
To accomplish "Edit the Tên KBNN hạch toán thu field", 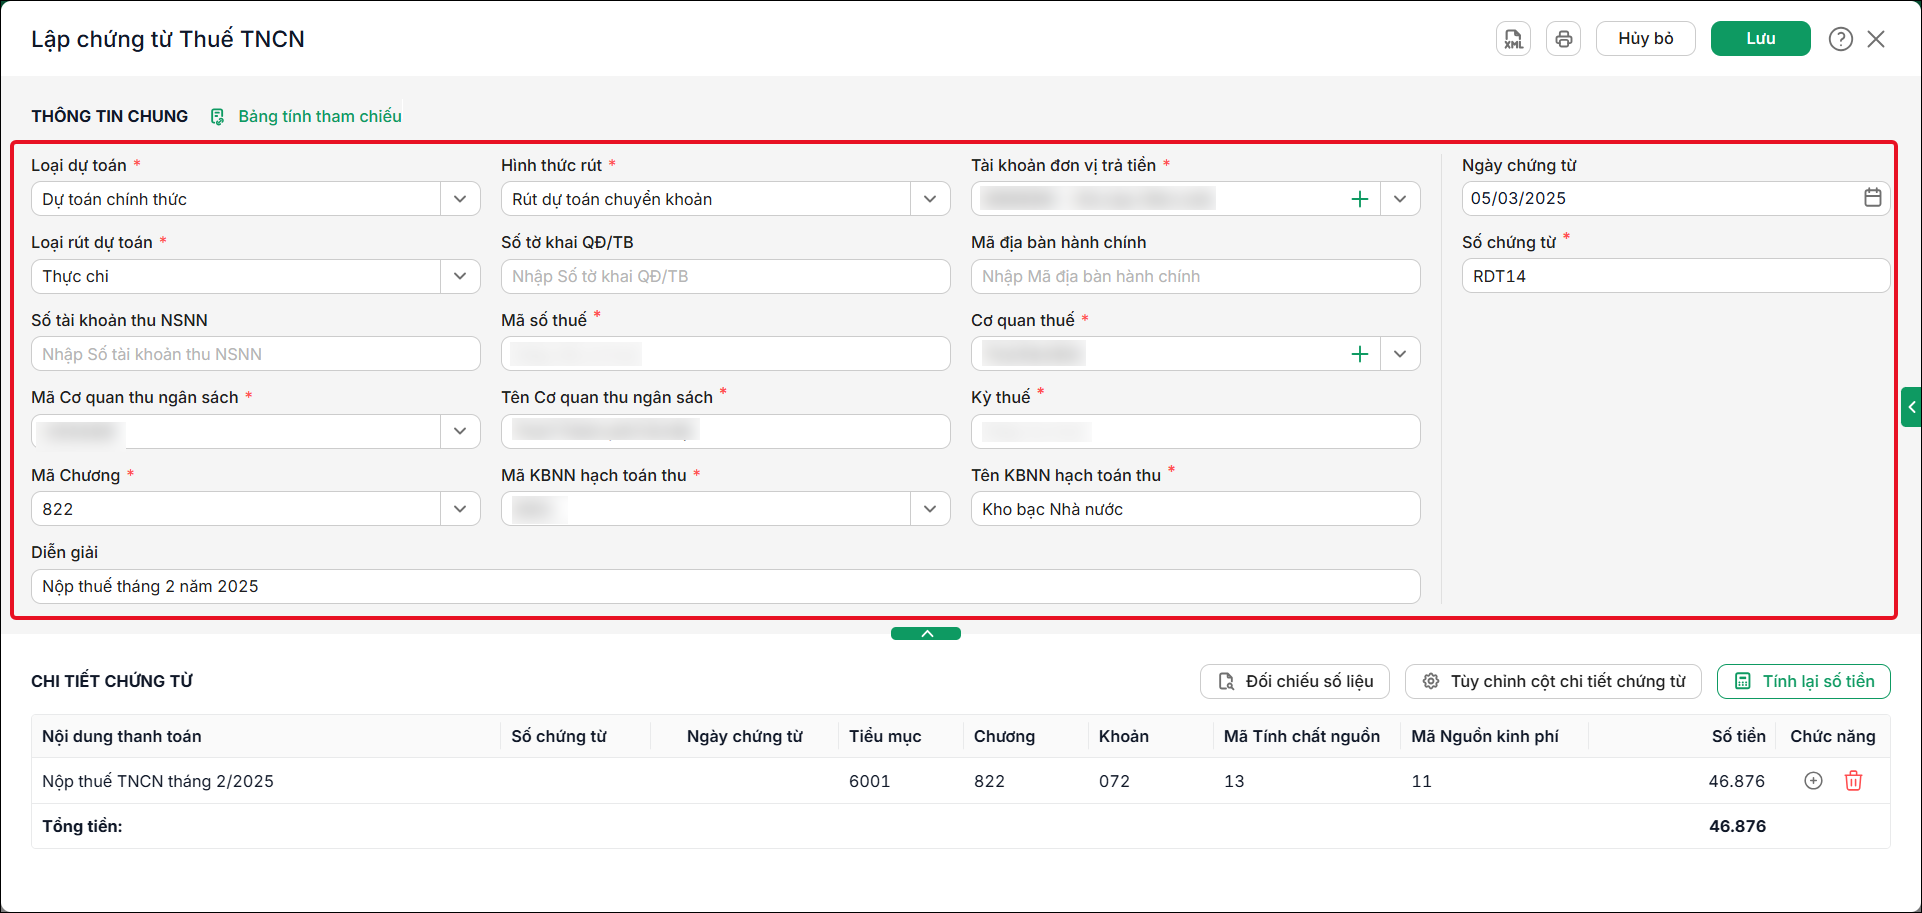I will (1195, 509).
